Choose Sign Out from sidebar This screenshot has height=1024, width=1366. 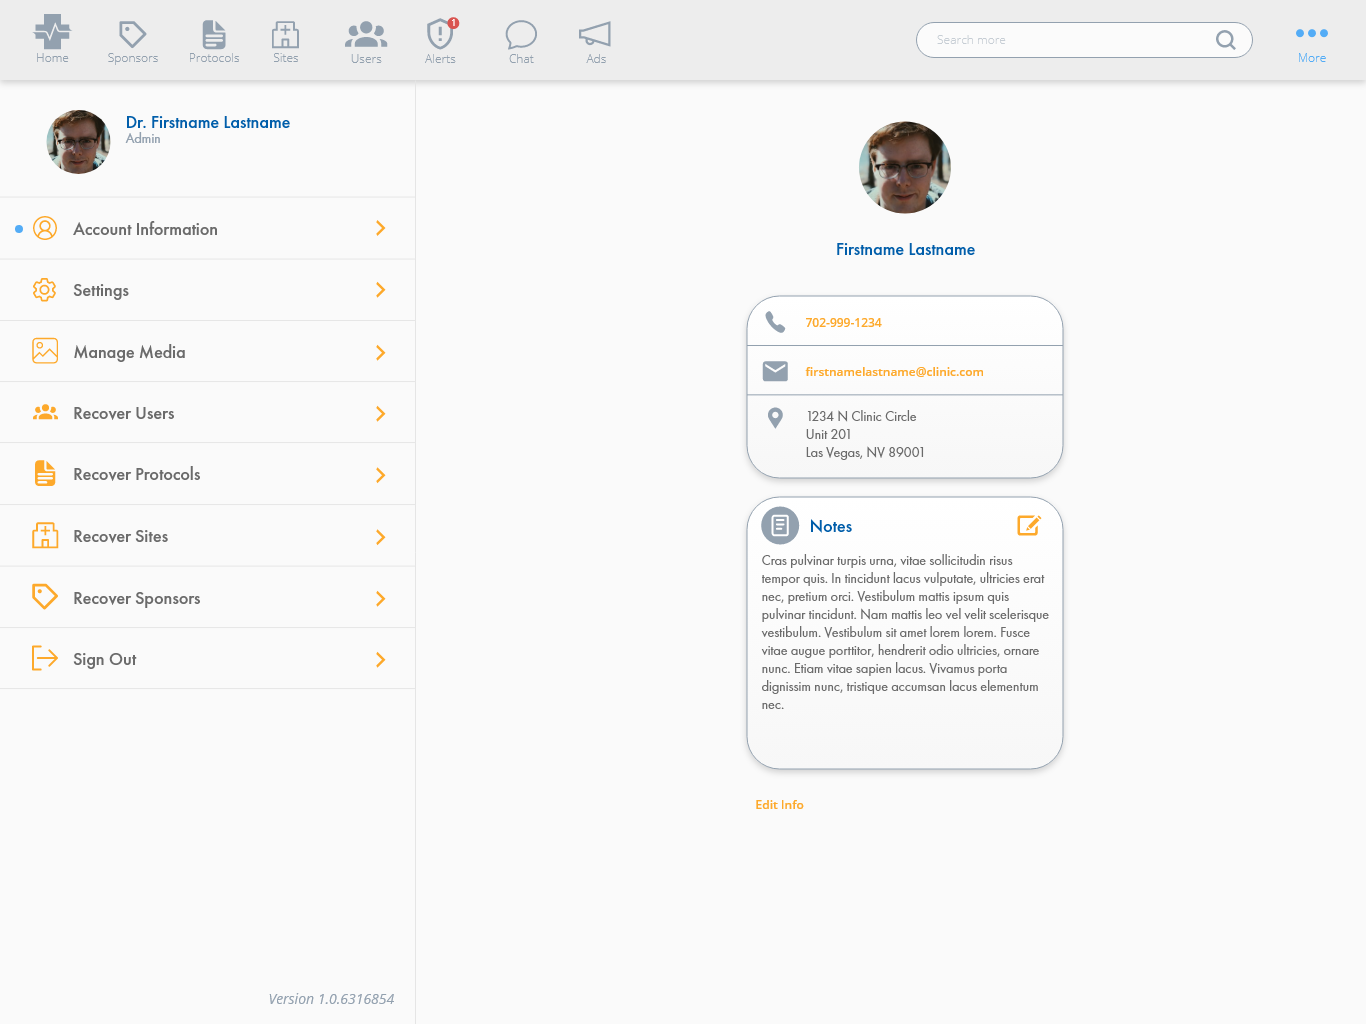point(105,659)
